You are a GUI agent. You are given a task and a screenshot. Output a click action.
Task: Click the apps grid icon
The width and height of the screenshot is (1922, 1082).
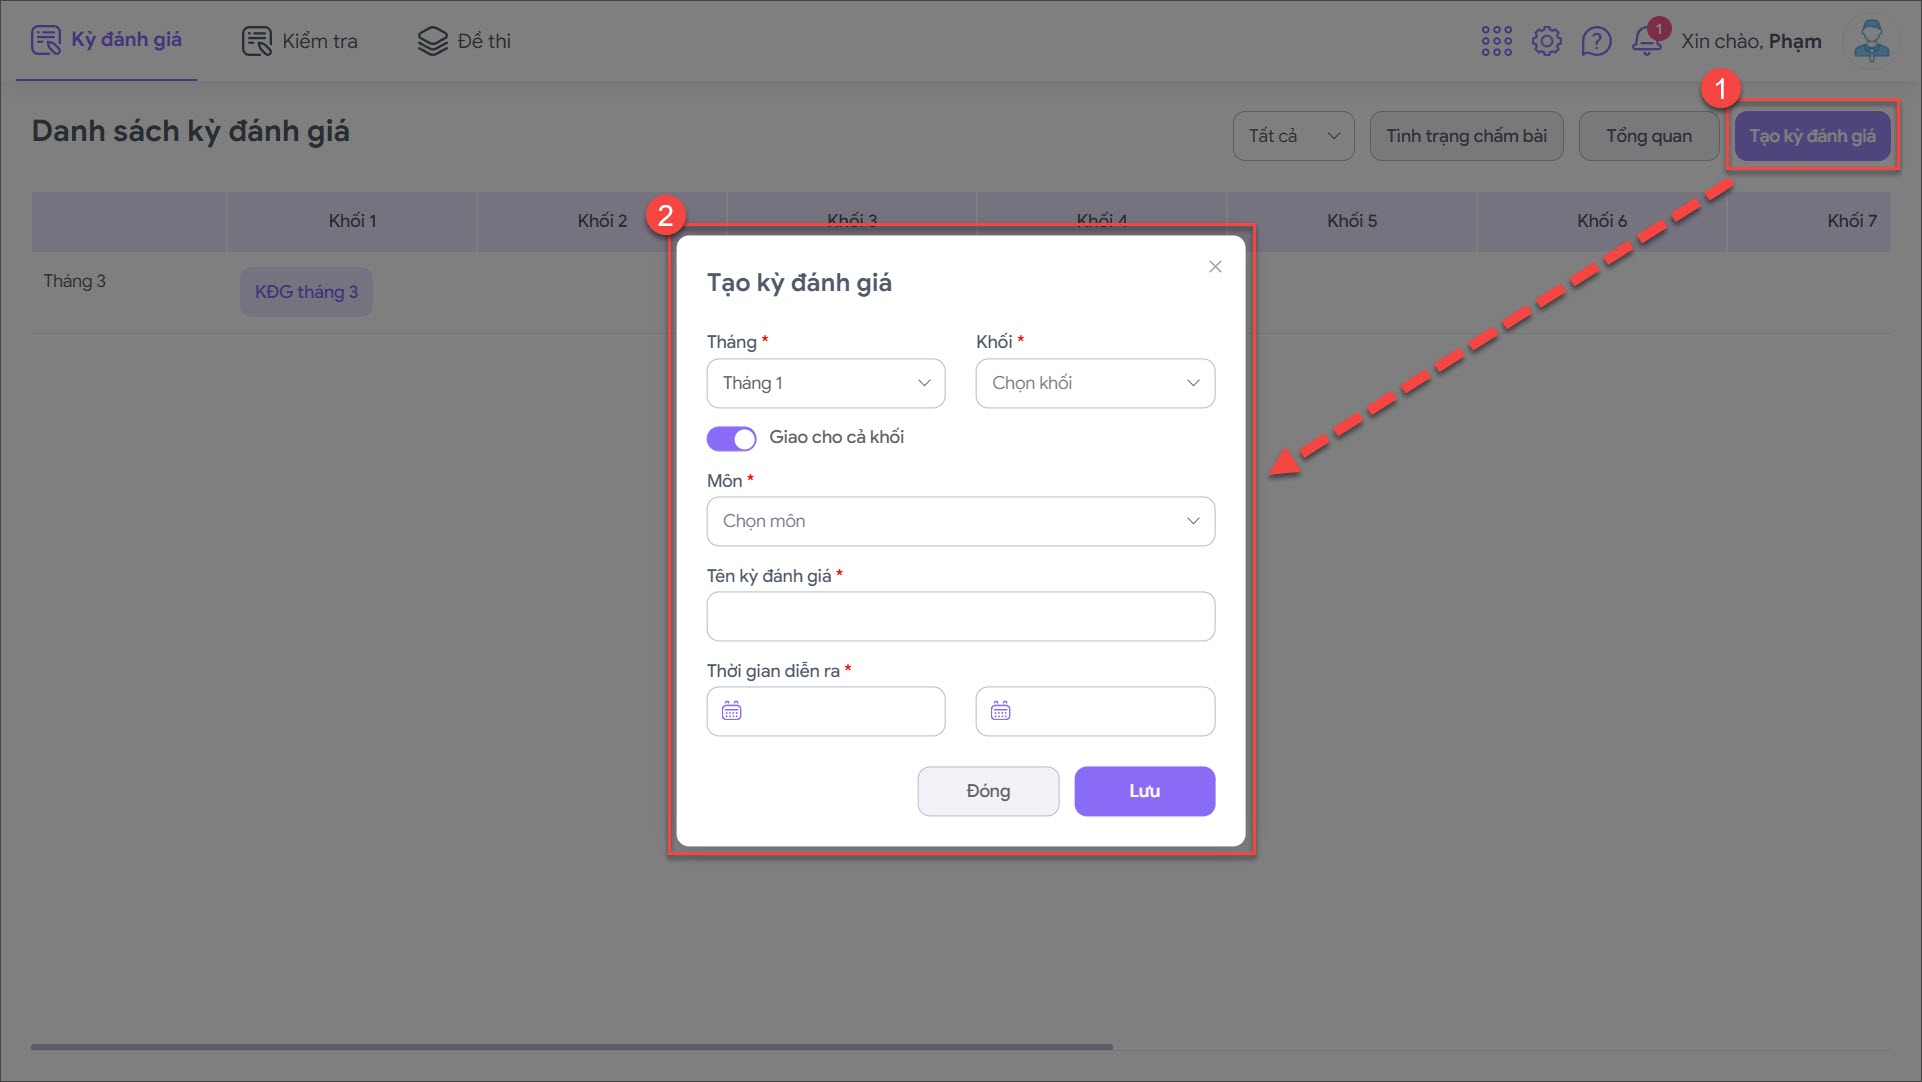pos(1496,41)
